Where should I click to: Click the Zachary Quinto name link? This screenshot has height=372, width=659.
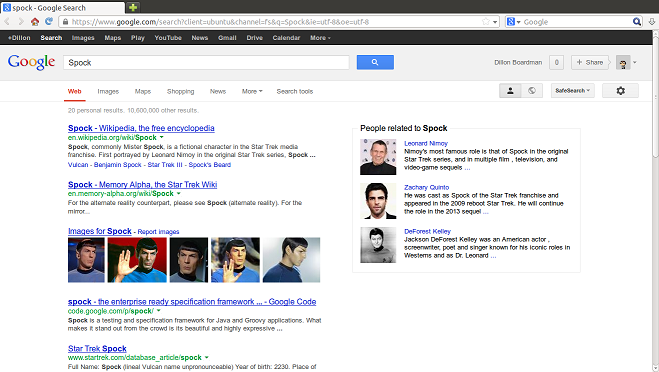[x=427, y=187]
